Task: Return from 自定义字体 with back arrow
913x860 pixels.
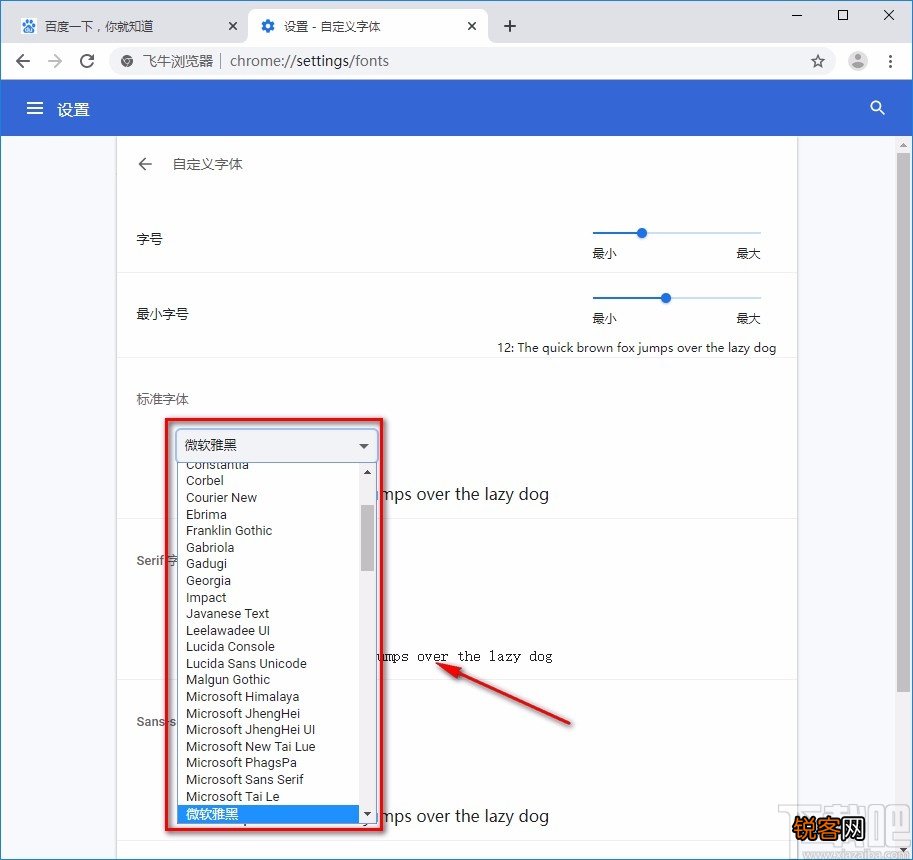Action: [145, 164]
